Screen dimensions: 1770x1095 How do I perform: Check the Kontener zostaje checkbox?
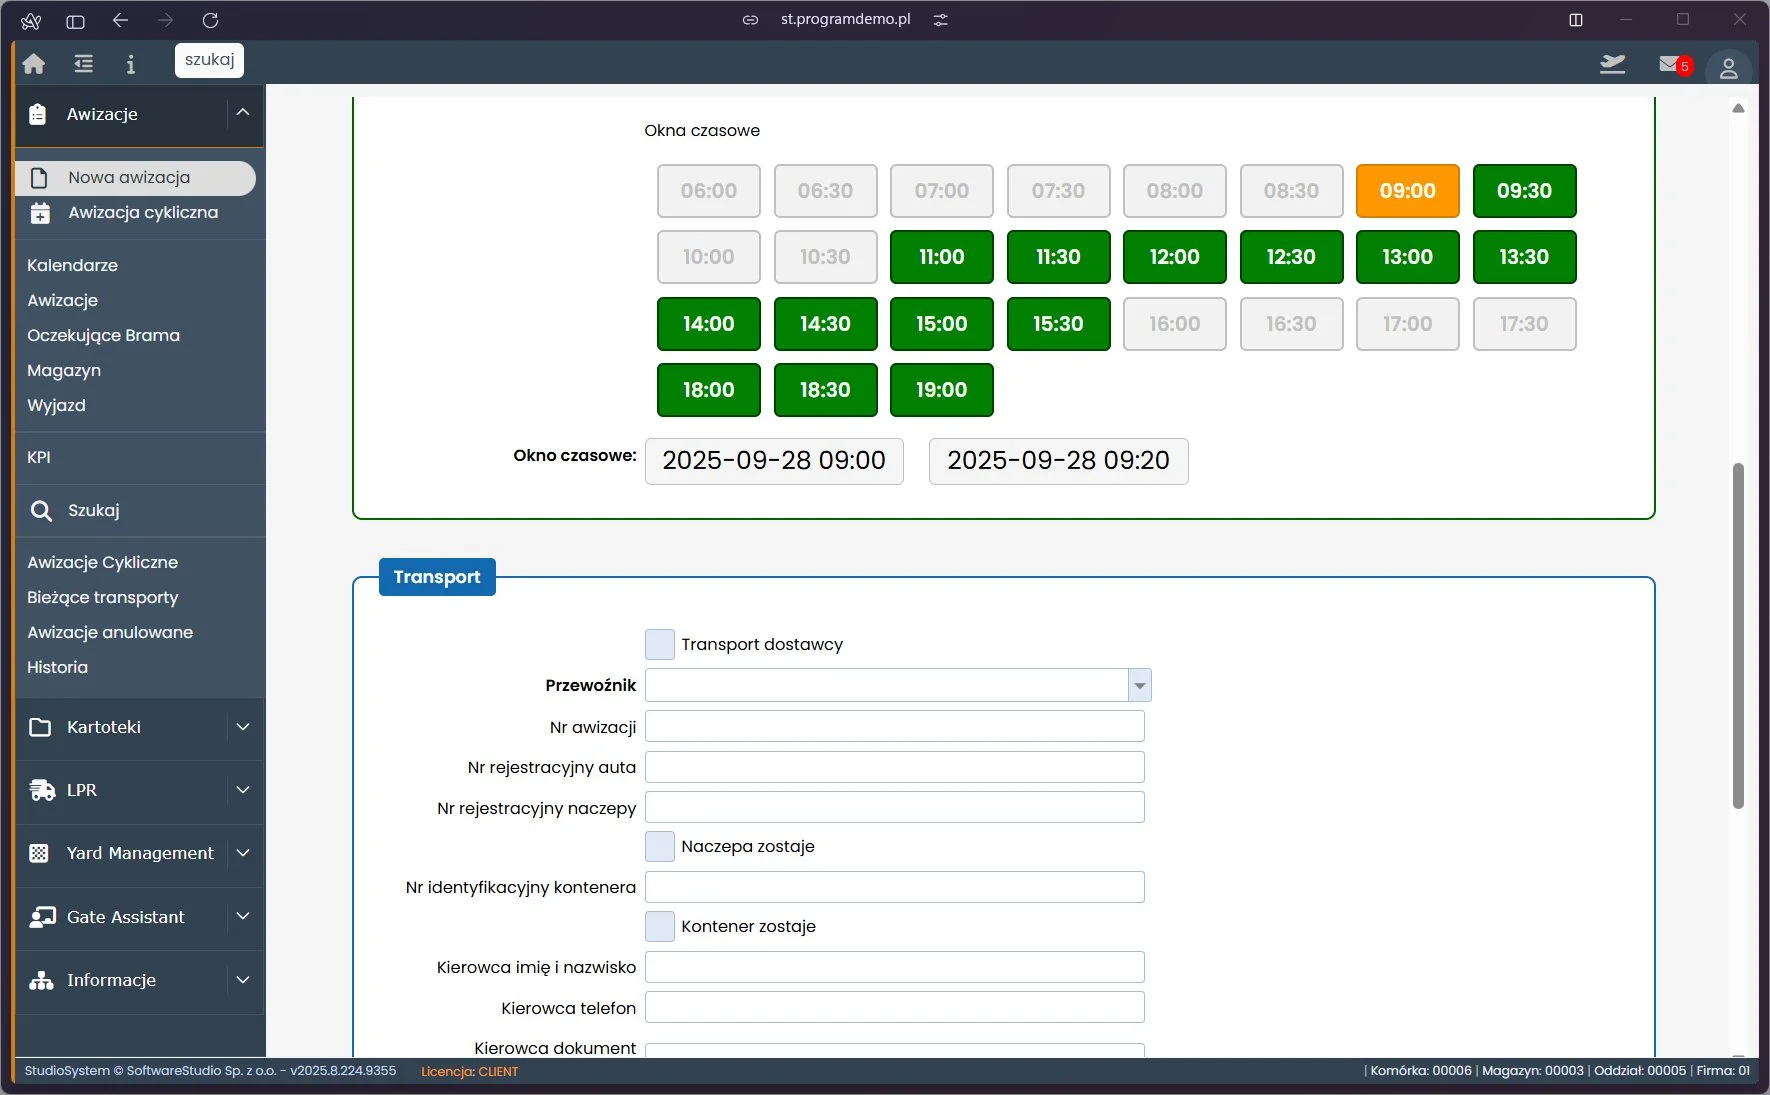pos(660,927)
